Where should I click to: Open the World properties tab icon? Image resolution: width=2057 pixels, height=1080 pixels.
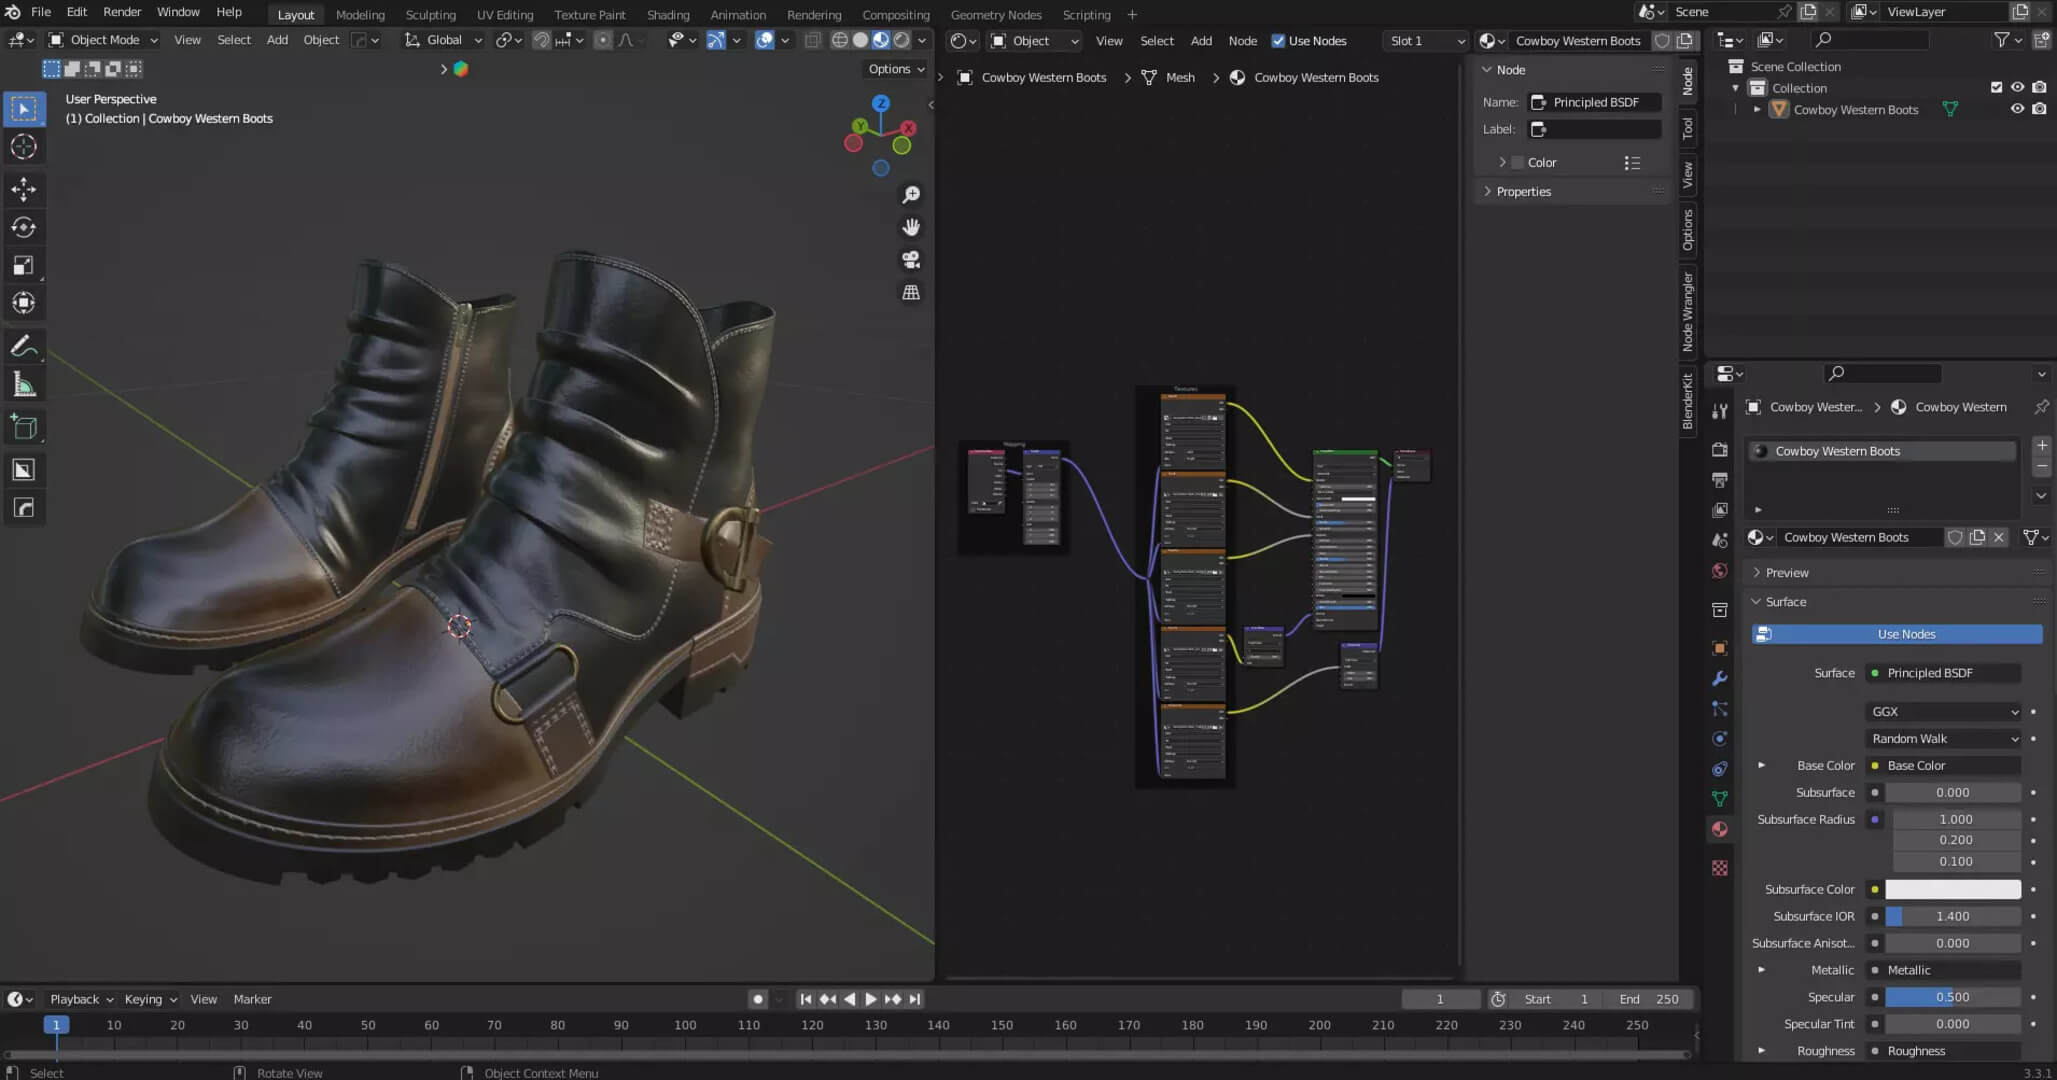[1720, 571]
